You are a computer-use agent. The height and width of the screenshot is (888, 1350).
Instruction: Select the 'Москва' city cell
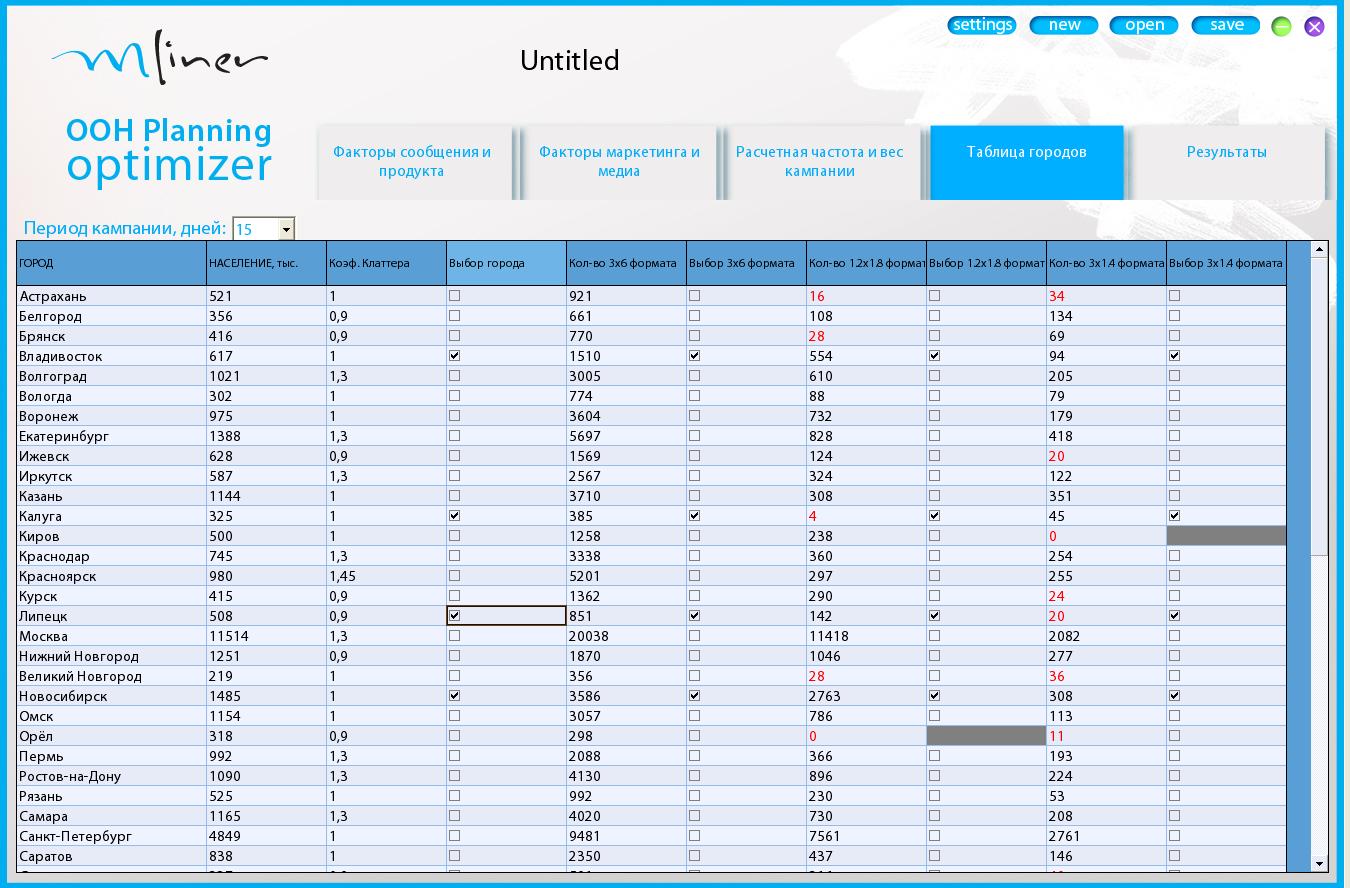pos(111,636)
